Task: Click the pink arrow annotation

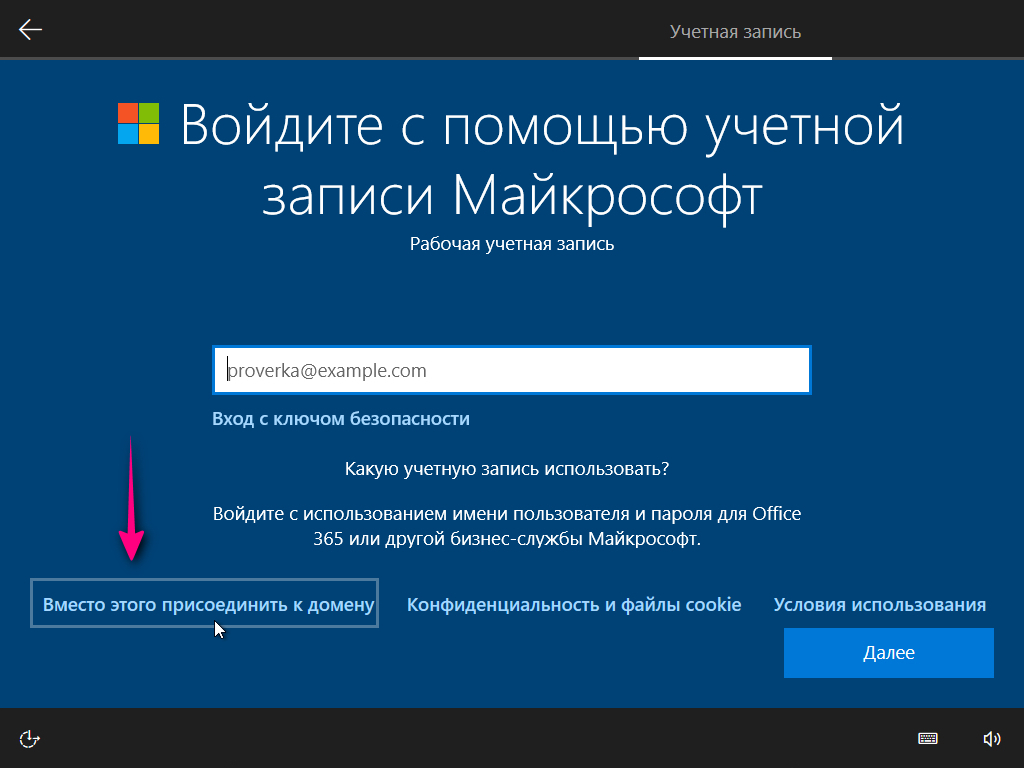Action: [x=132, y=500]
